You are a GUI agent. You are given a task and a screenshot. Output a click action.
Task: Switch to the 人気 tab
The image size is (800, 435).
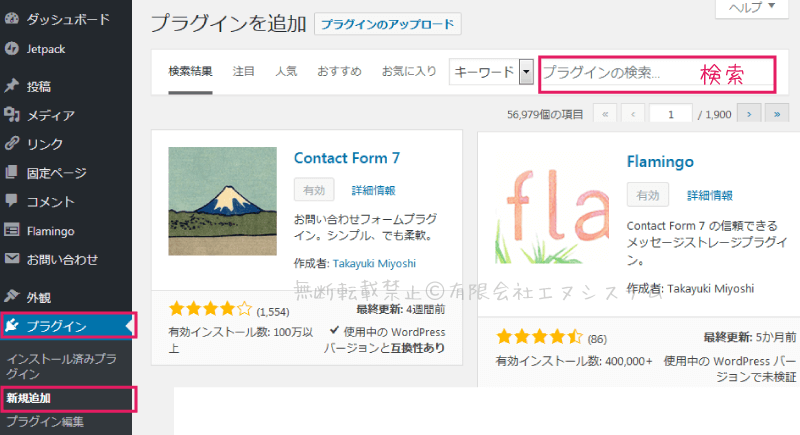pyautogui.click(x=286, y=71)
